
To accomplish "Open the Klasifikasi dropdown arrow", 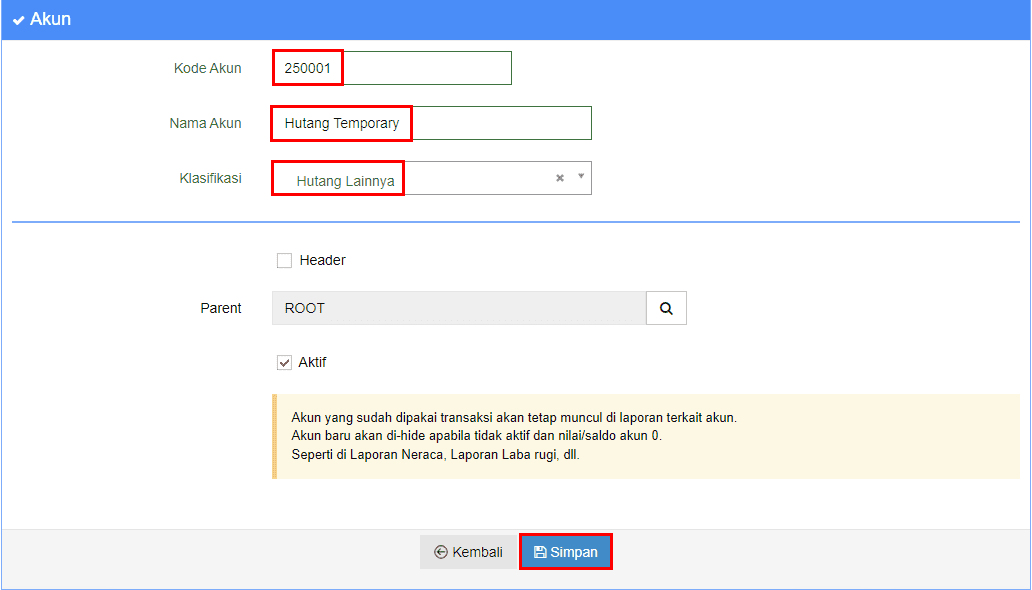I will (580, 176).
